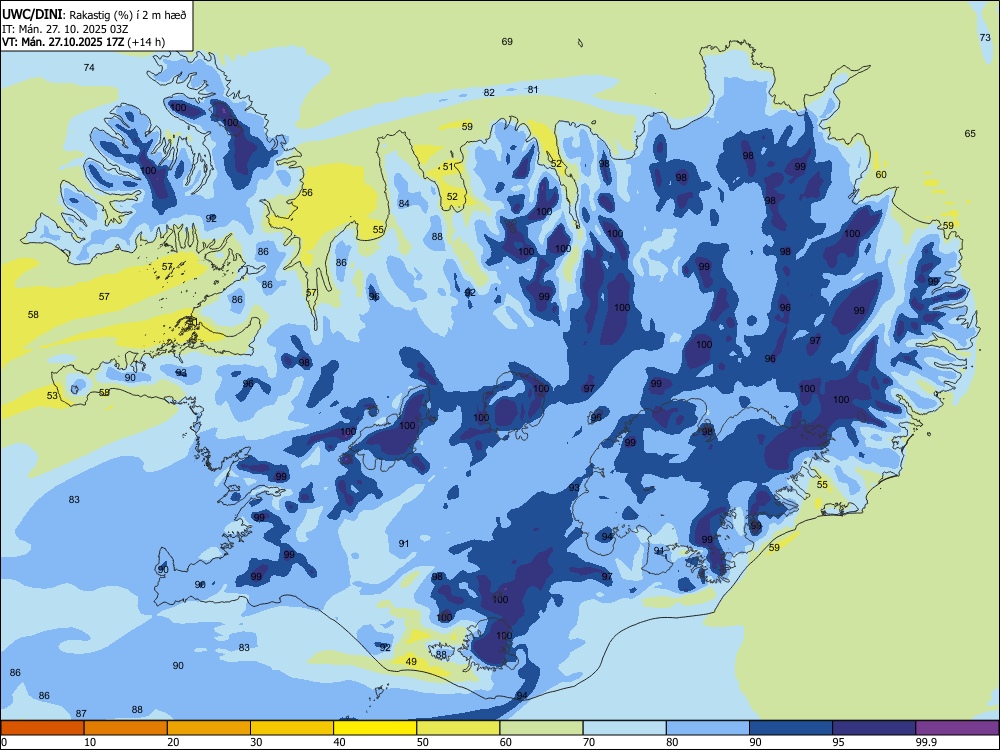Select the humidity value 49 on the map

(411, 661)
